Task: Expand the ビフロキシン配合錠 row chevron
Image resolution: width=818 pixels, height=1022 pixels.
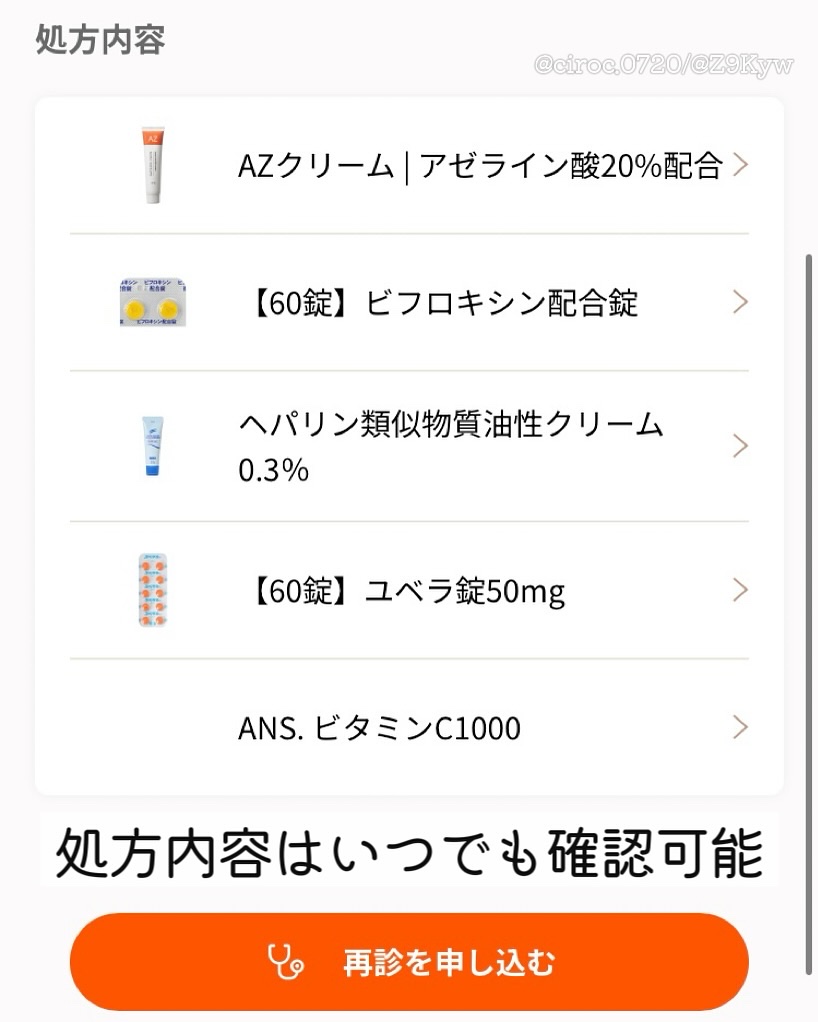Action: (x=740, y=302)
